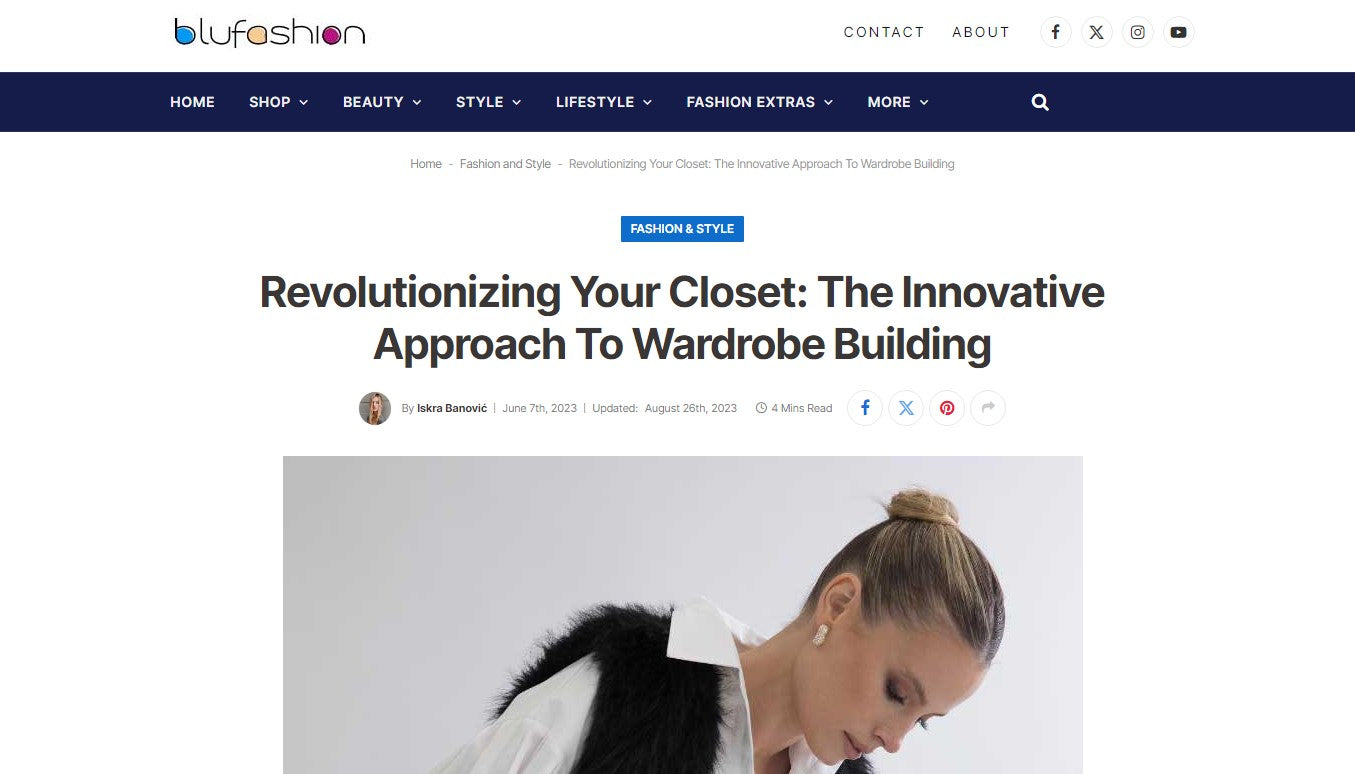Share article on Facebook below the title
The height and width of the screenshot is (774, 1355).
click(x=865, y=408)
